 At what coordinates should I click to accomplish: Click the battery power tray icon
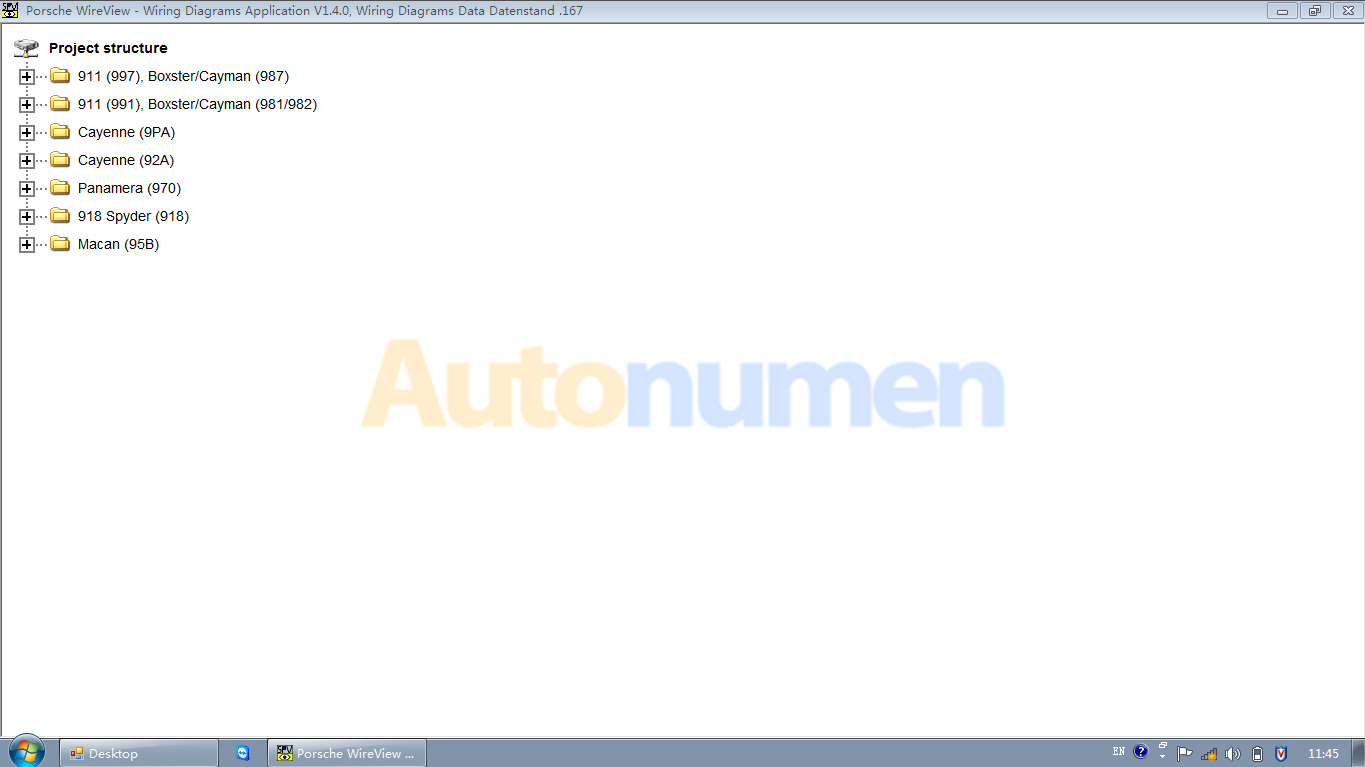(1257, 754)
